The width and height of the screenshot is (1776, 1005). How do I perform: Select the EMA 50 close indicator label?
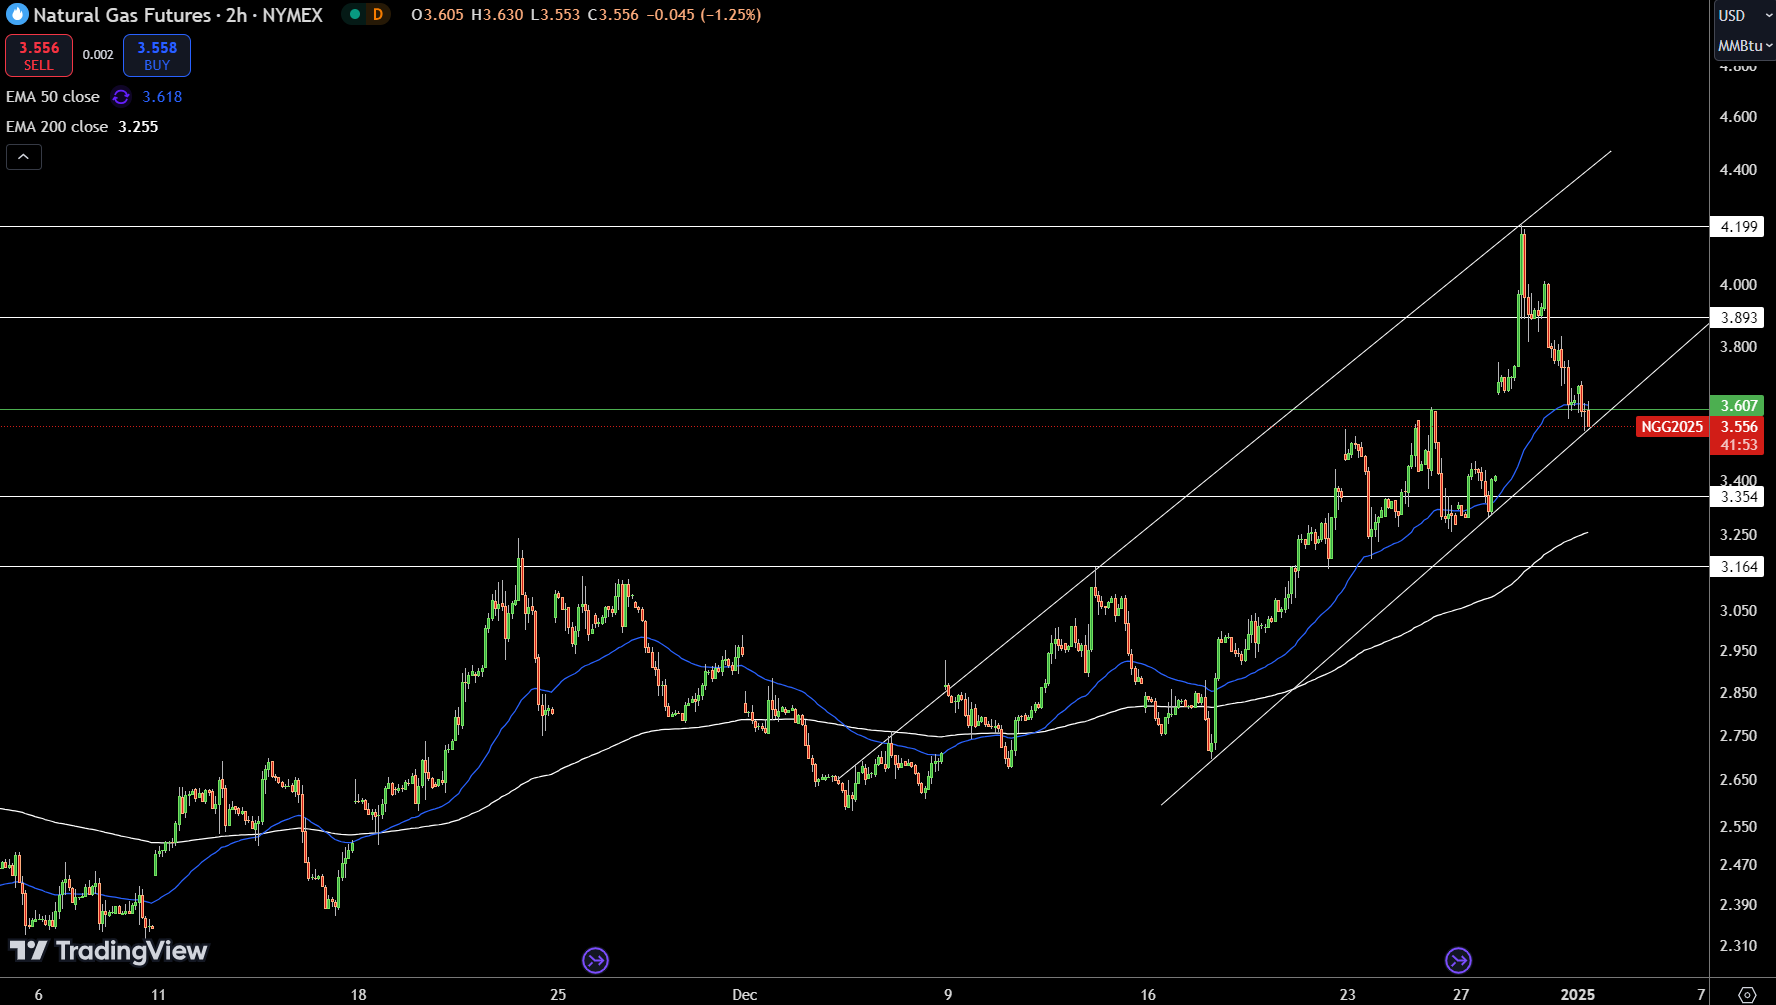(x=53, y=97)
